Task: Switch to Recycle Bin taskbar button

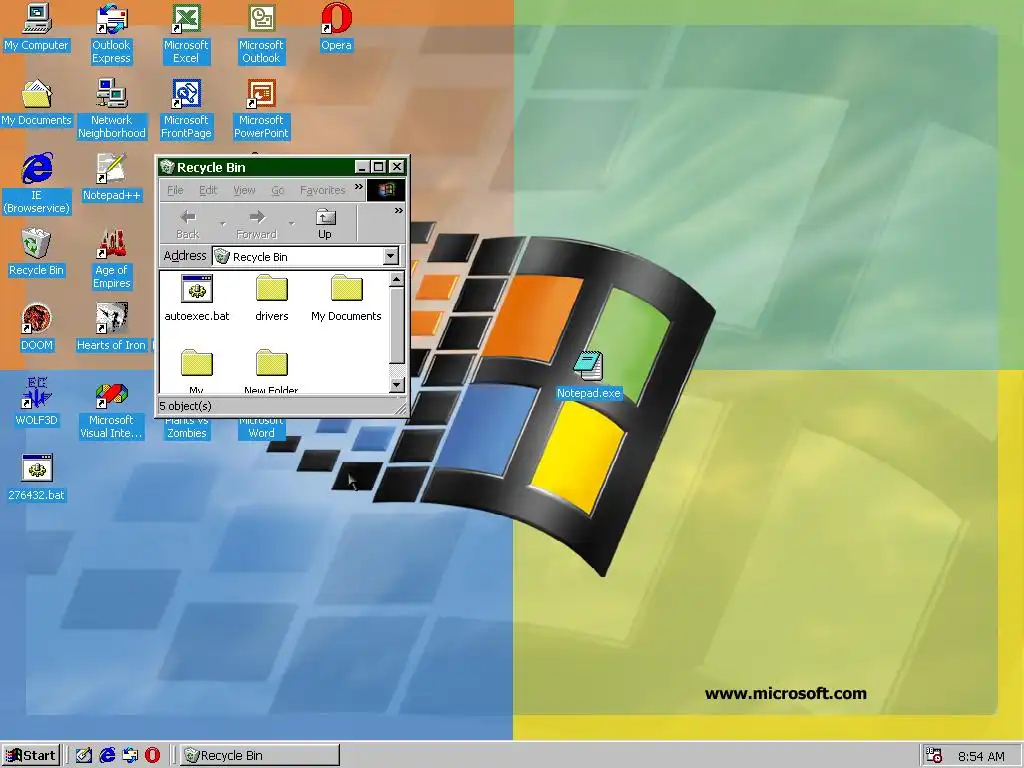Action: pos(260,756)
